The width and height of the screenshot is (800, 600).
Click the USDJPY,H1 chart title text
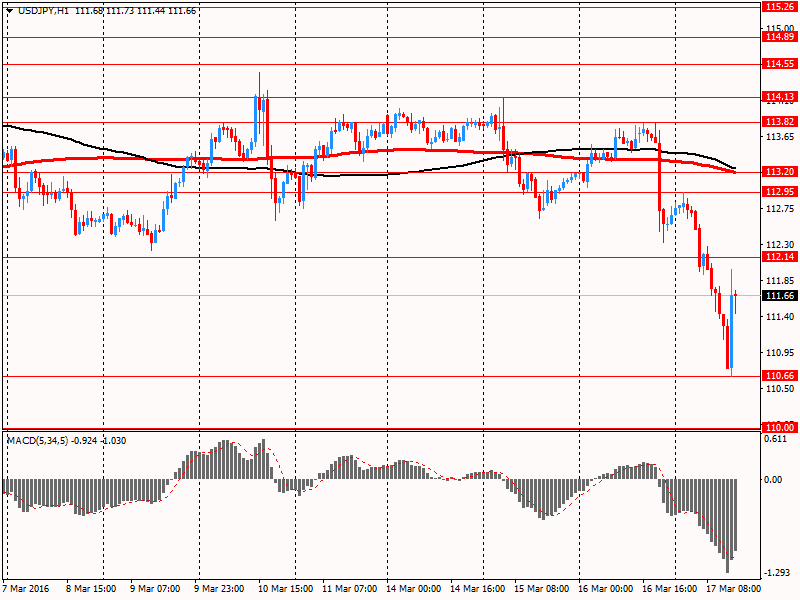point(43,10)
